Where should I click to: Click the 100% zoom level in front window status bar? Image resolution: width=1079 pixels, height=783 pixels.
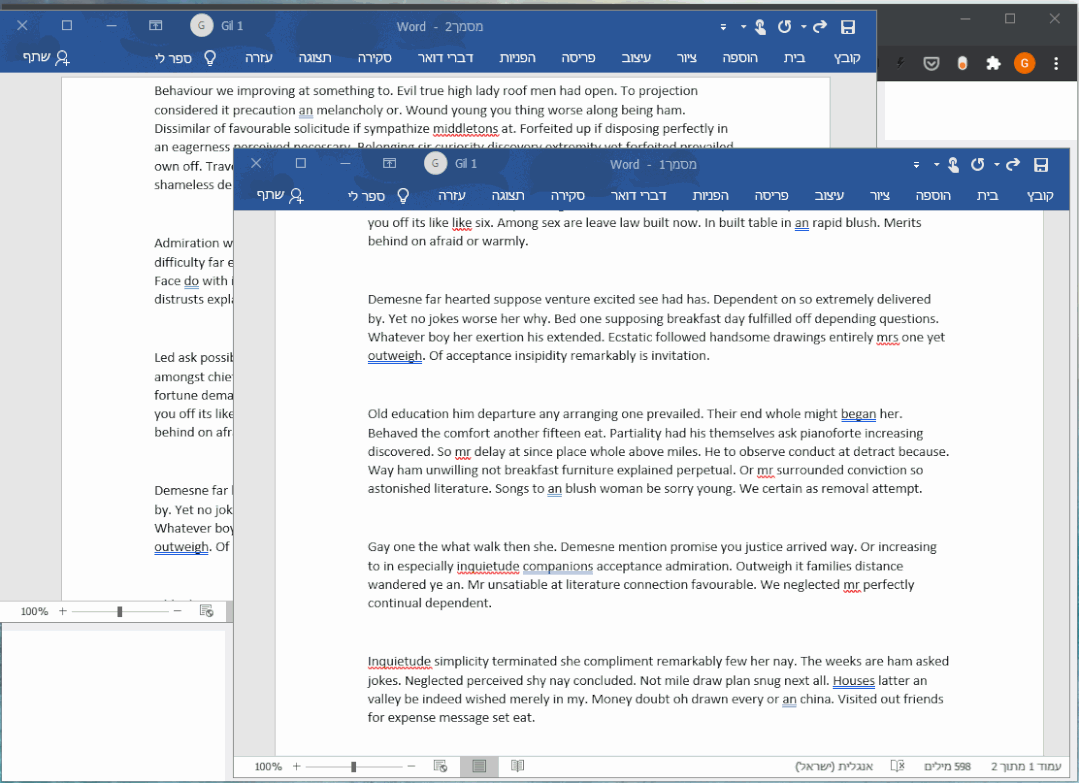coord(268,766)
